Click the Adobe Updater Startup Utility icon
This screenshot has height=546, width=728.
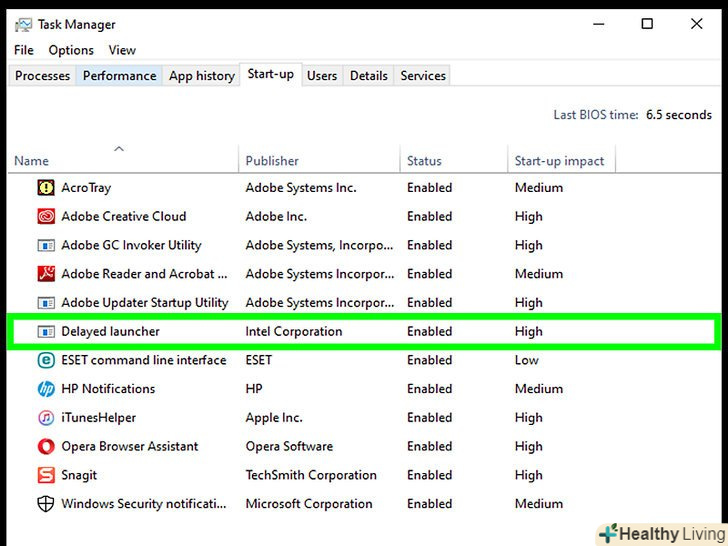(x=46, y=303)
